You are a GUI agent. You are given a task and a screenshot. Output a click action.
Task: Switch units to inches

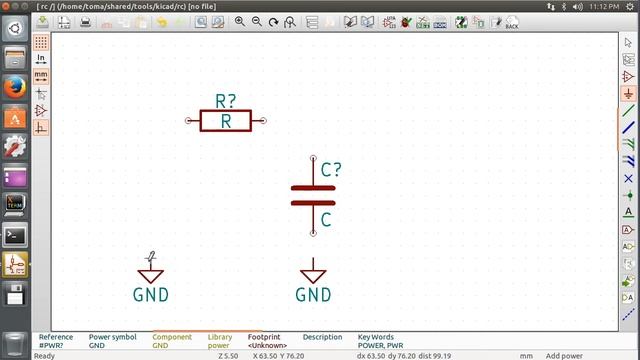point(41,59)
